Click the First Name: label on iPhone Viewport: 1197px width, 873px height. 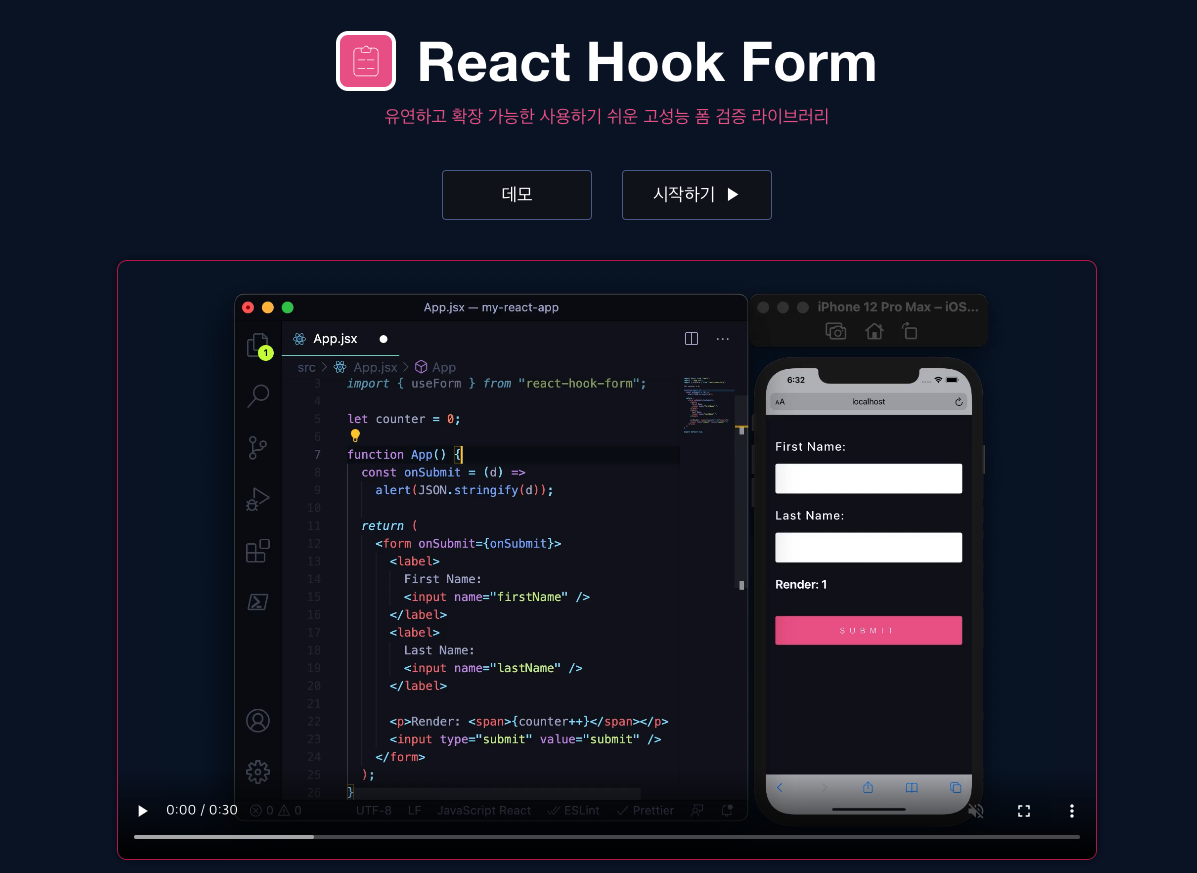click(x=810, y=446)
